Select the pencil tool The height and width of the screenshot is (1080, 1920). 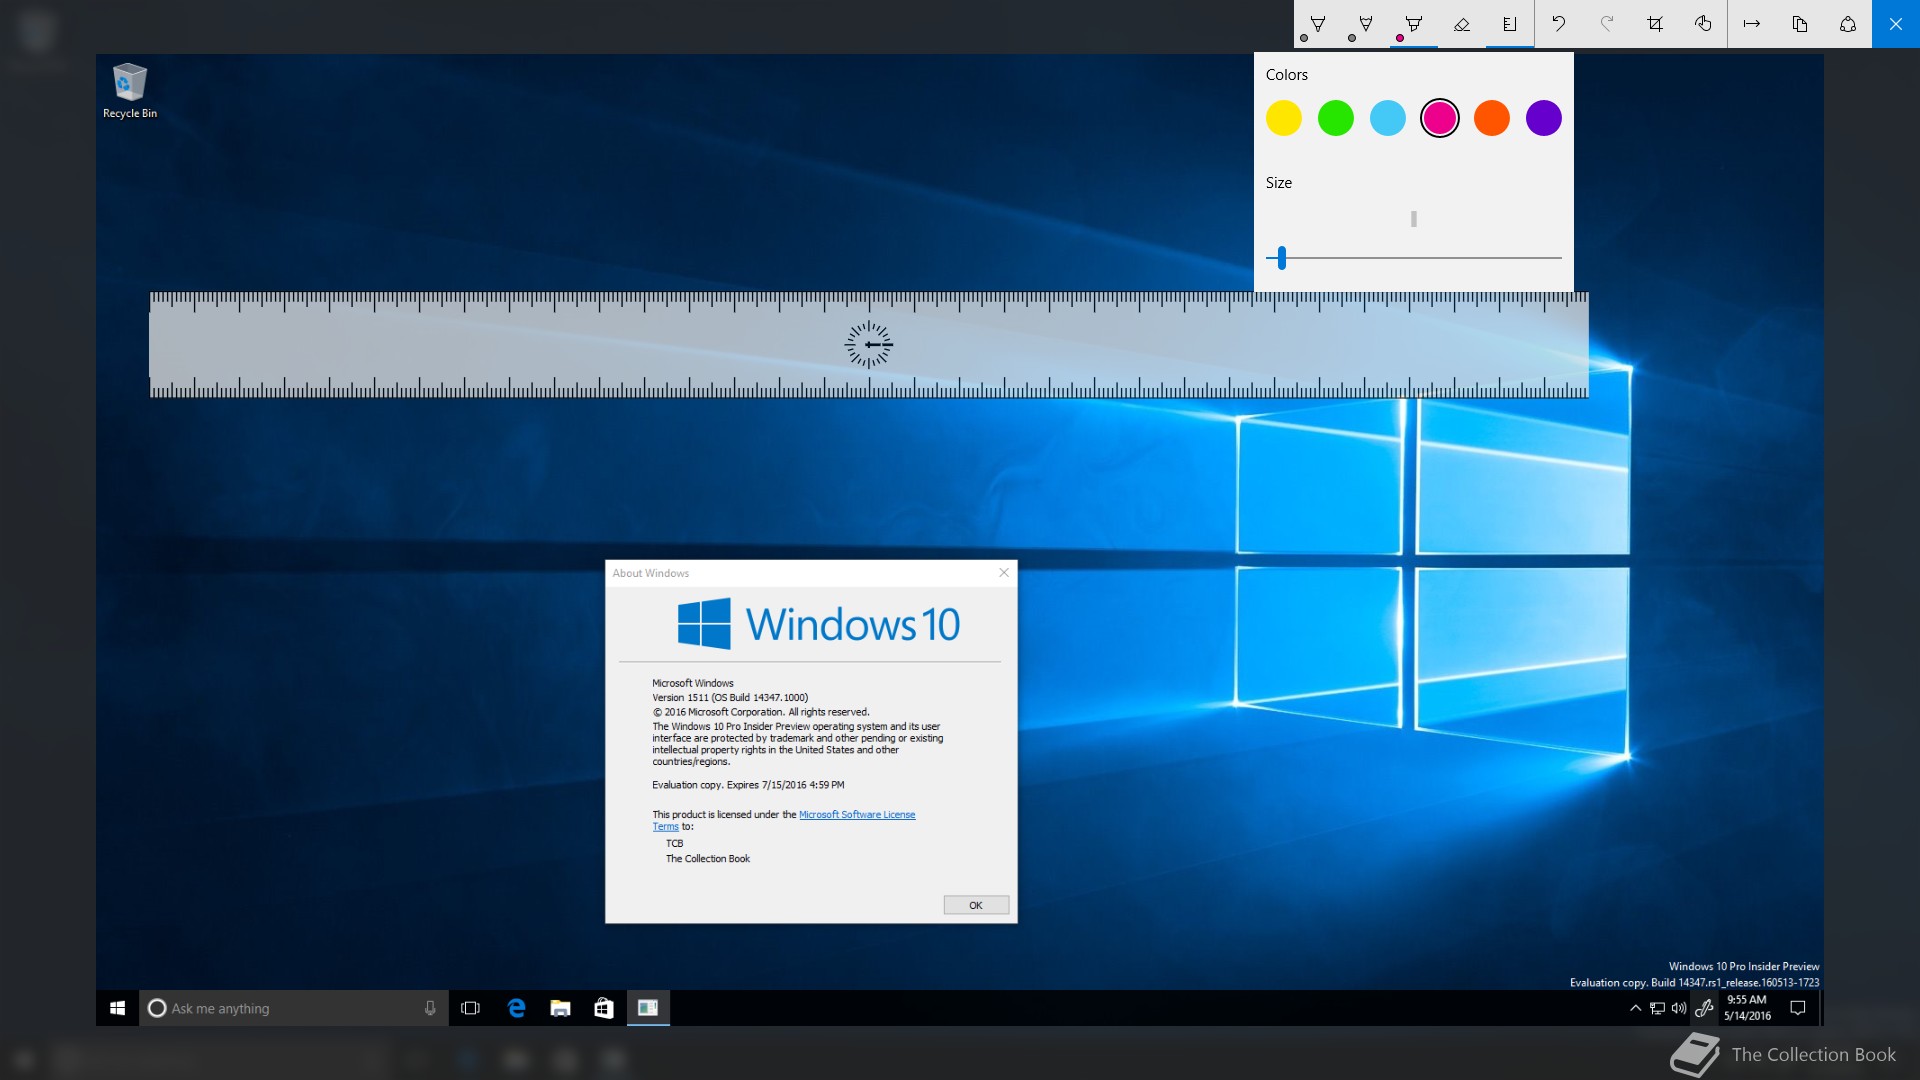point(1366,24)
